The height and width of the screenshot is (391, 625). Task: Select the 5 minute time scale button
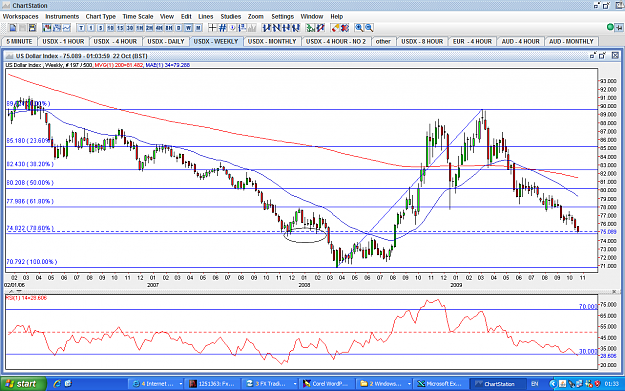coord(100,28)
